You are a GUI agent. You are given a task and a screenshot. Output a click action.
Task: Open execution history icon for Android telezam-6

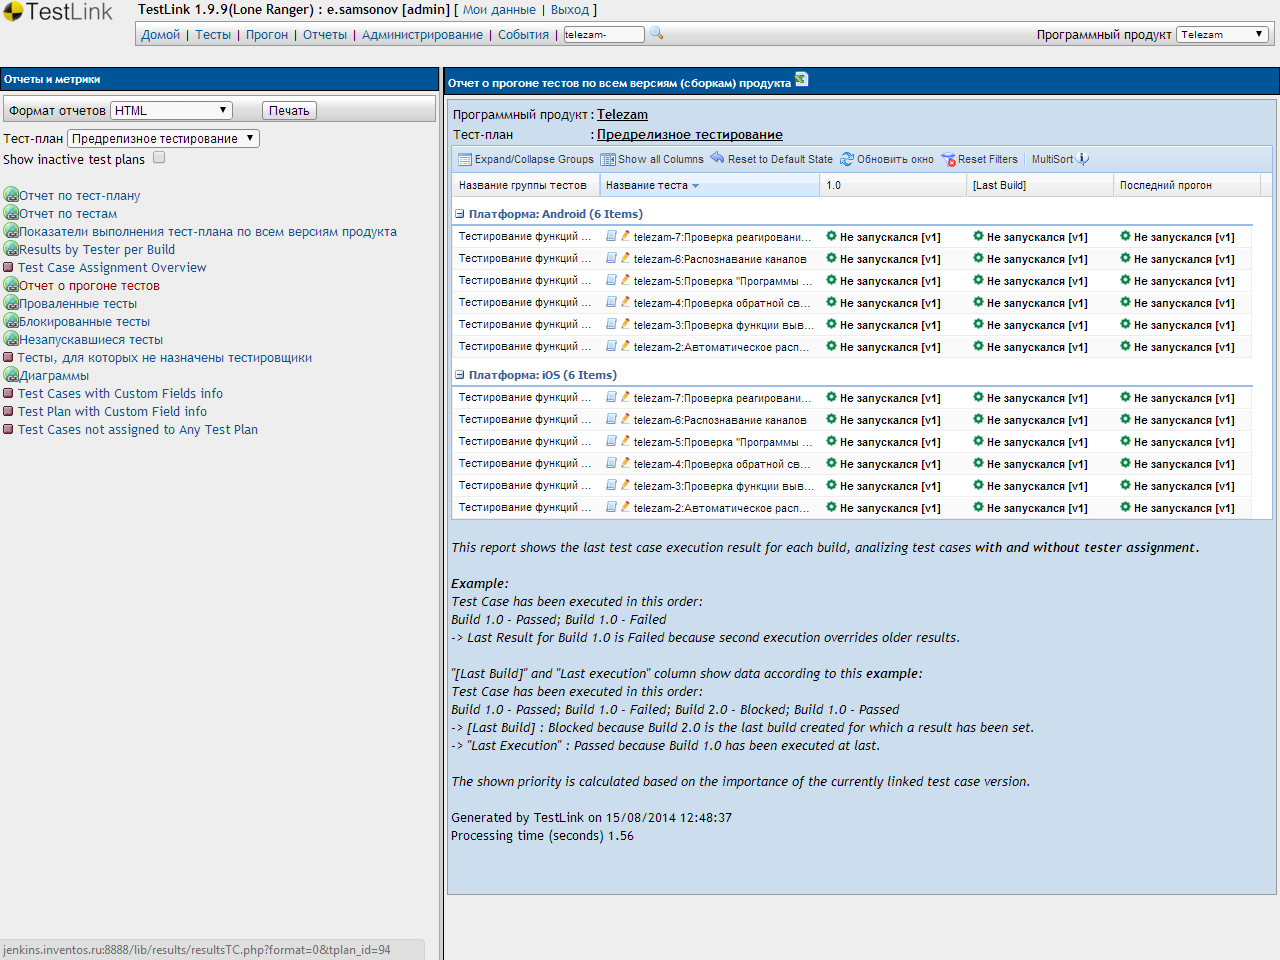[611, 258]
